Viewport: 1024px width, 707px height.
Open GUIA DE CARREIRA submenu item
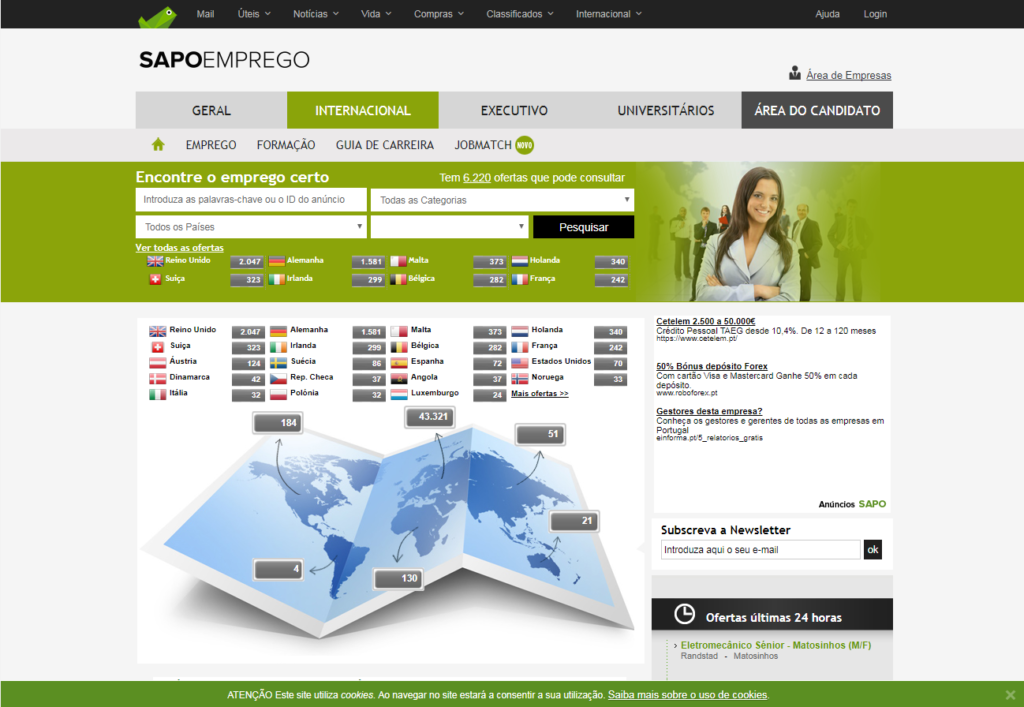[385, 145]
